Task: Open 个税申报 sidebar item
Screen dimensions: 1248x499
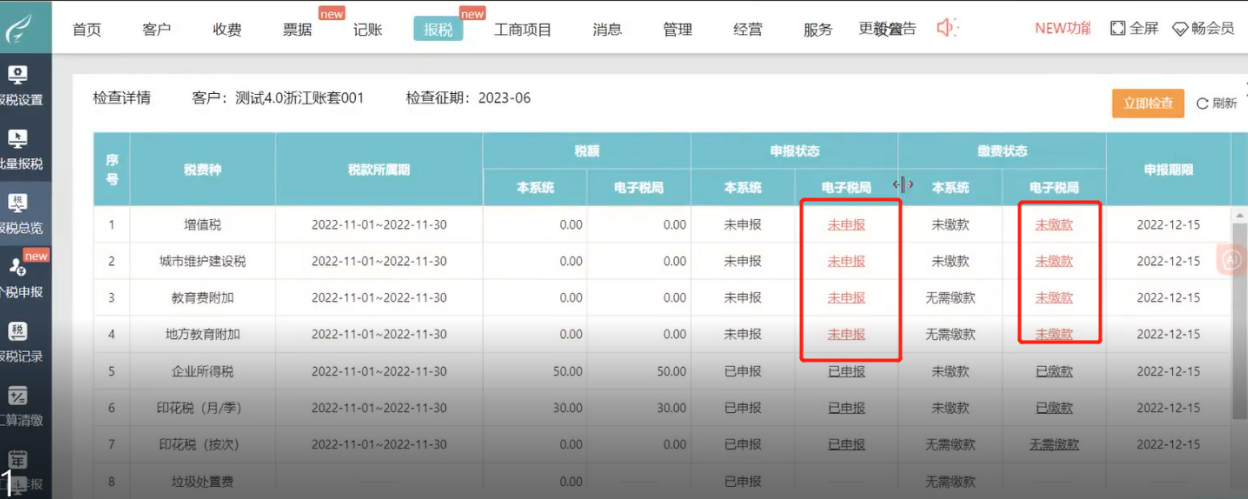Action: click(20, 278)
